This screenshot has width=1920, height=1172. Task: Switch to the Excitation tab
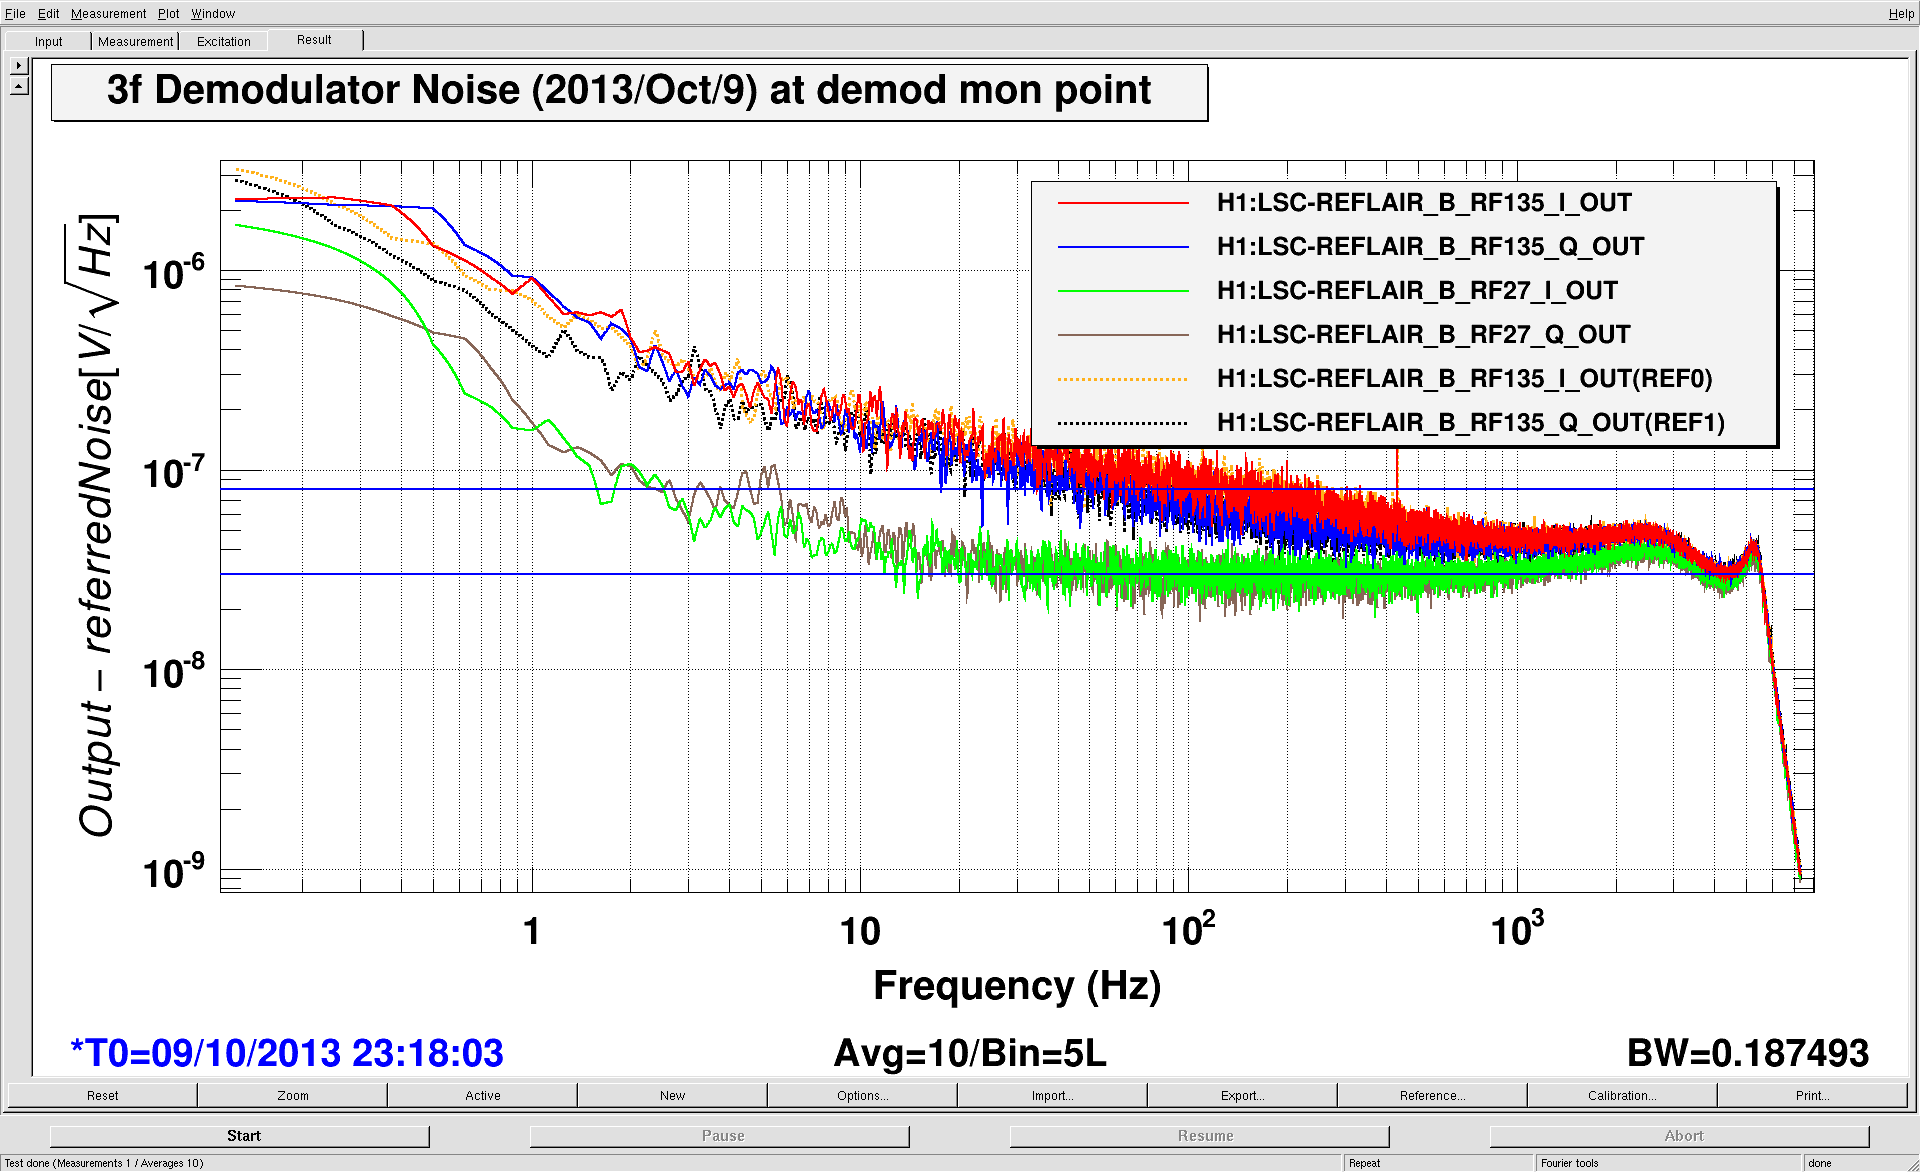click(x=223, y=41)
